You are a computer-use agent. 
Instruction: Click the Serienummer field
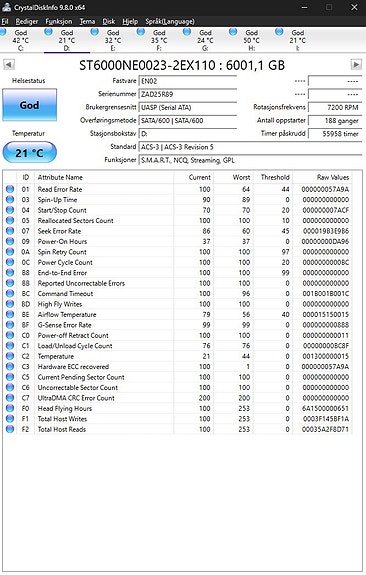click(187, 94)
